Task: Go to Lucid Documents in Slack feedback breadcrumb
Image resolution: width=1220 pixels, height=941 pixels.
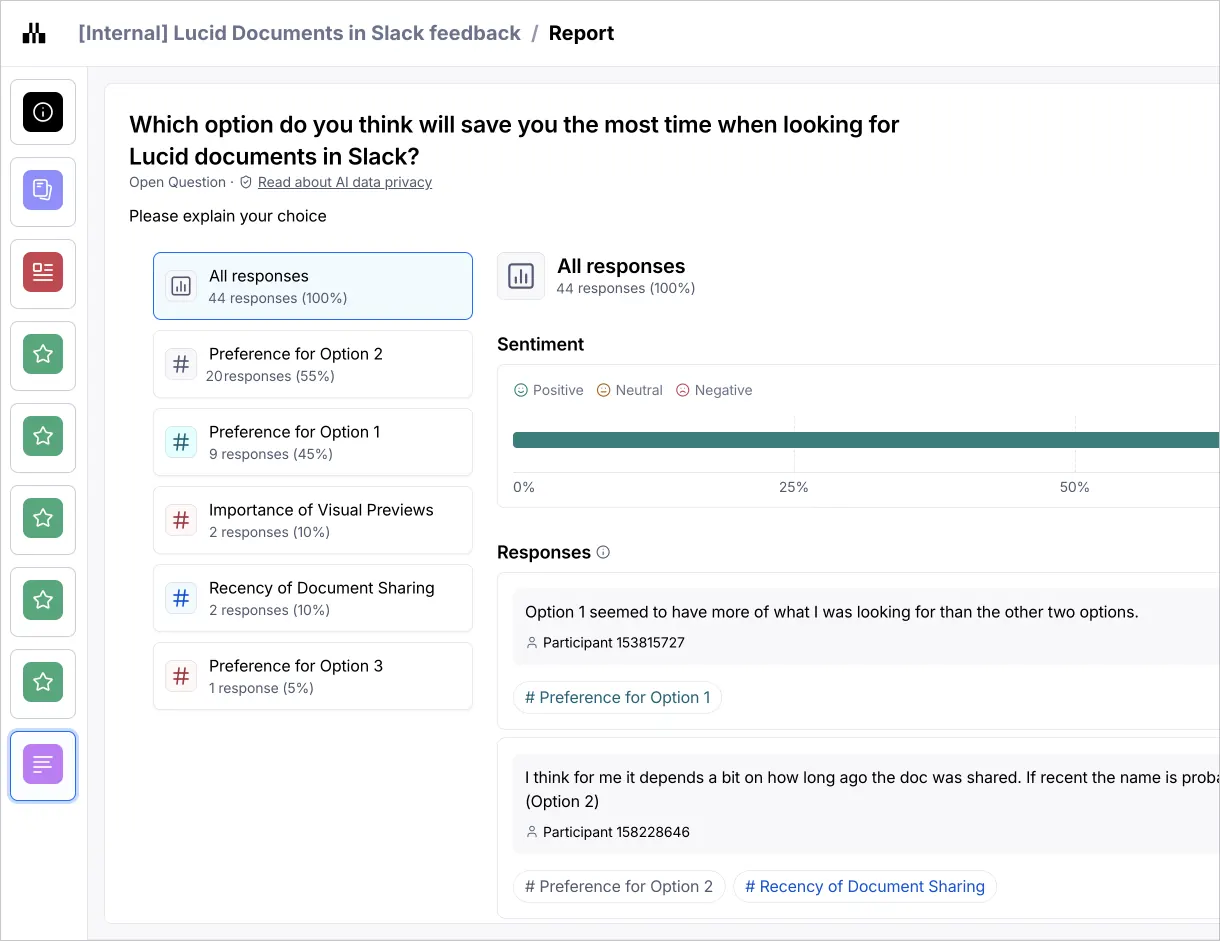Action: 299,33
